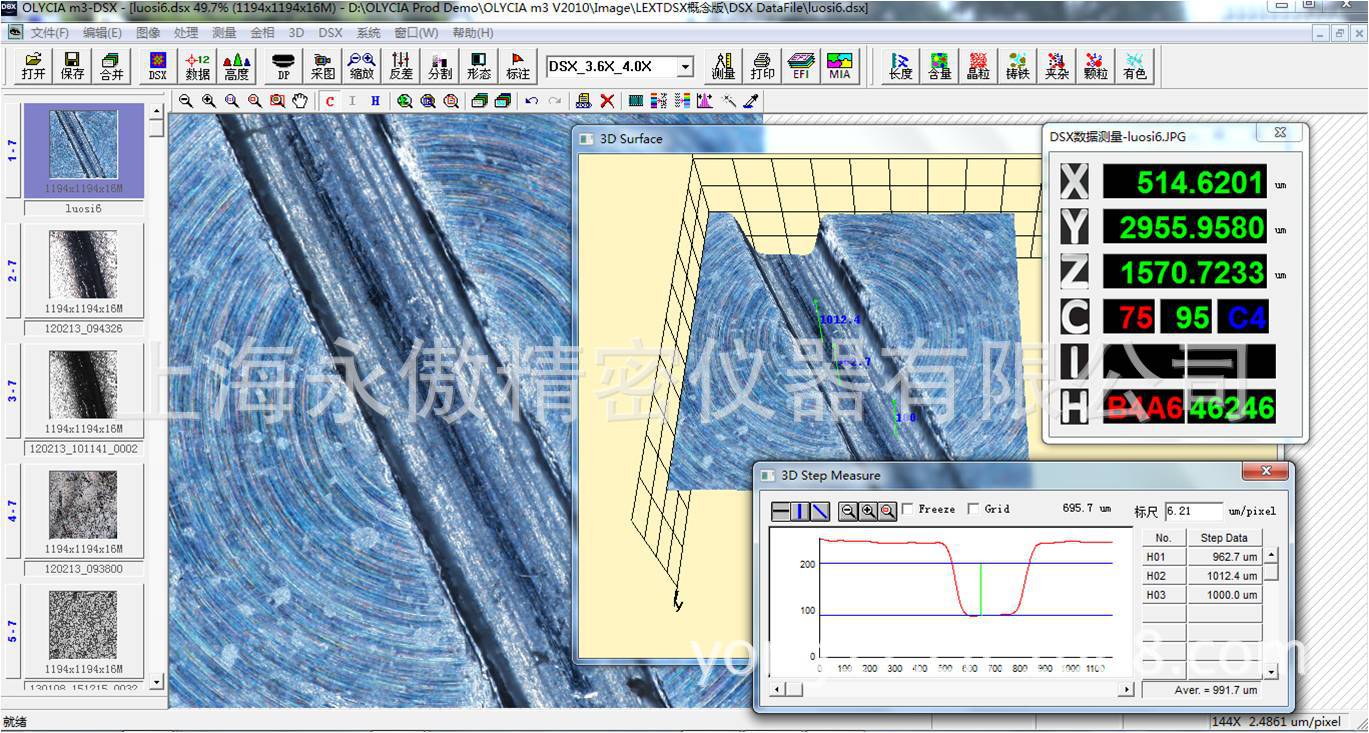Open the 图像 menu
This screenshot has width=1369, height=733.
tap(148, 32)
